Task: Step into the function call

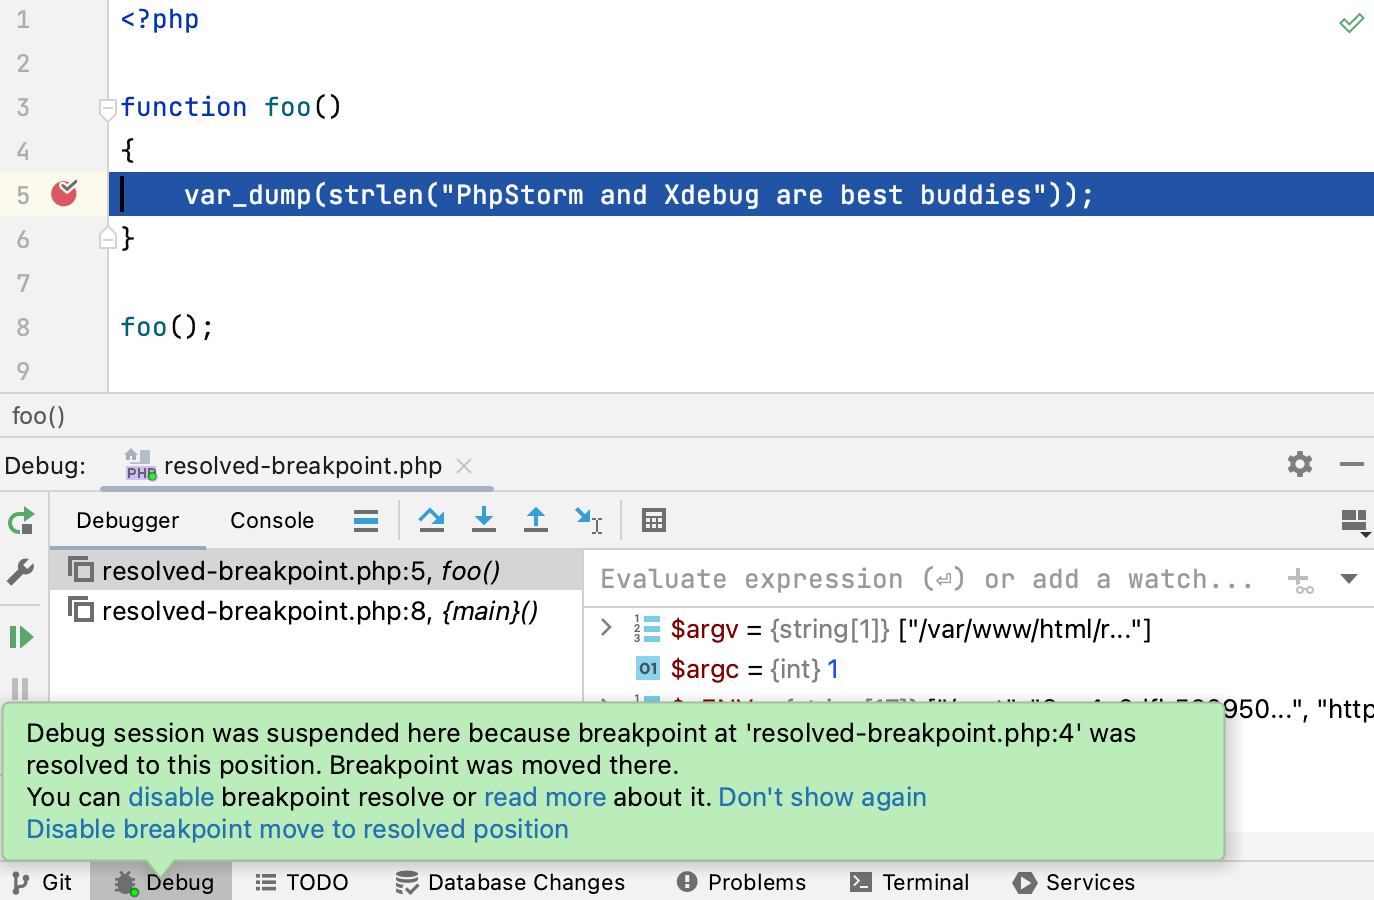Action: coord(484,520)
